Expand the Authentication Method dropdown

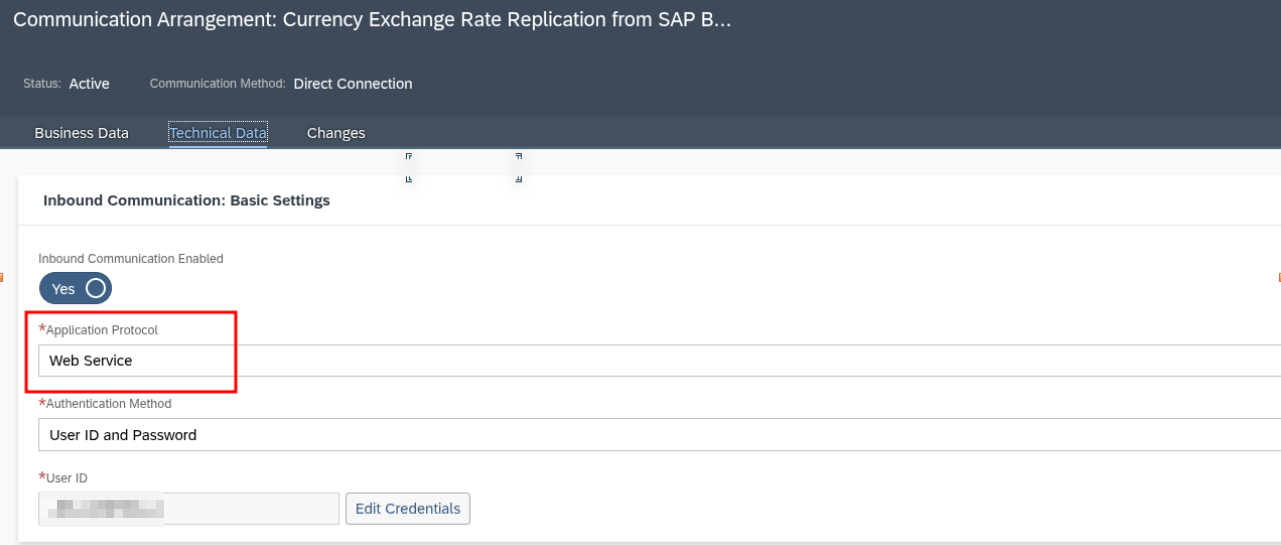[x=658, y=435]
